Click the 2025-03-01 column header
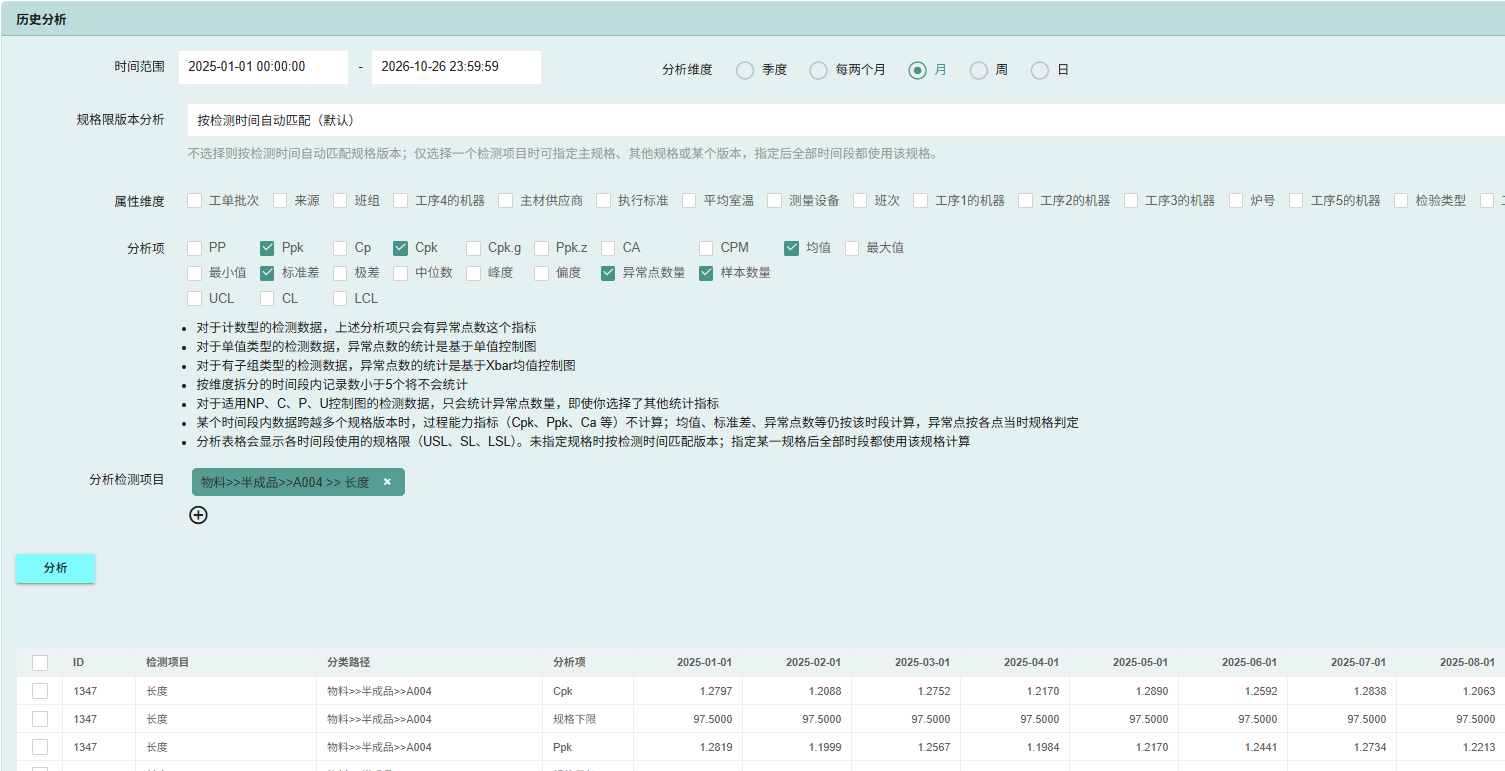The image size is (1505, 771). [x=922, y=663]
